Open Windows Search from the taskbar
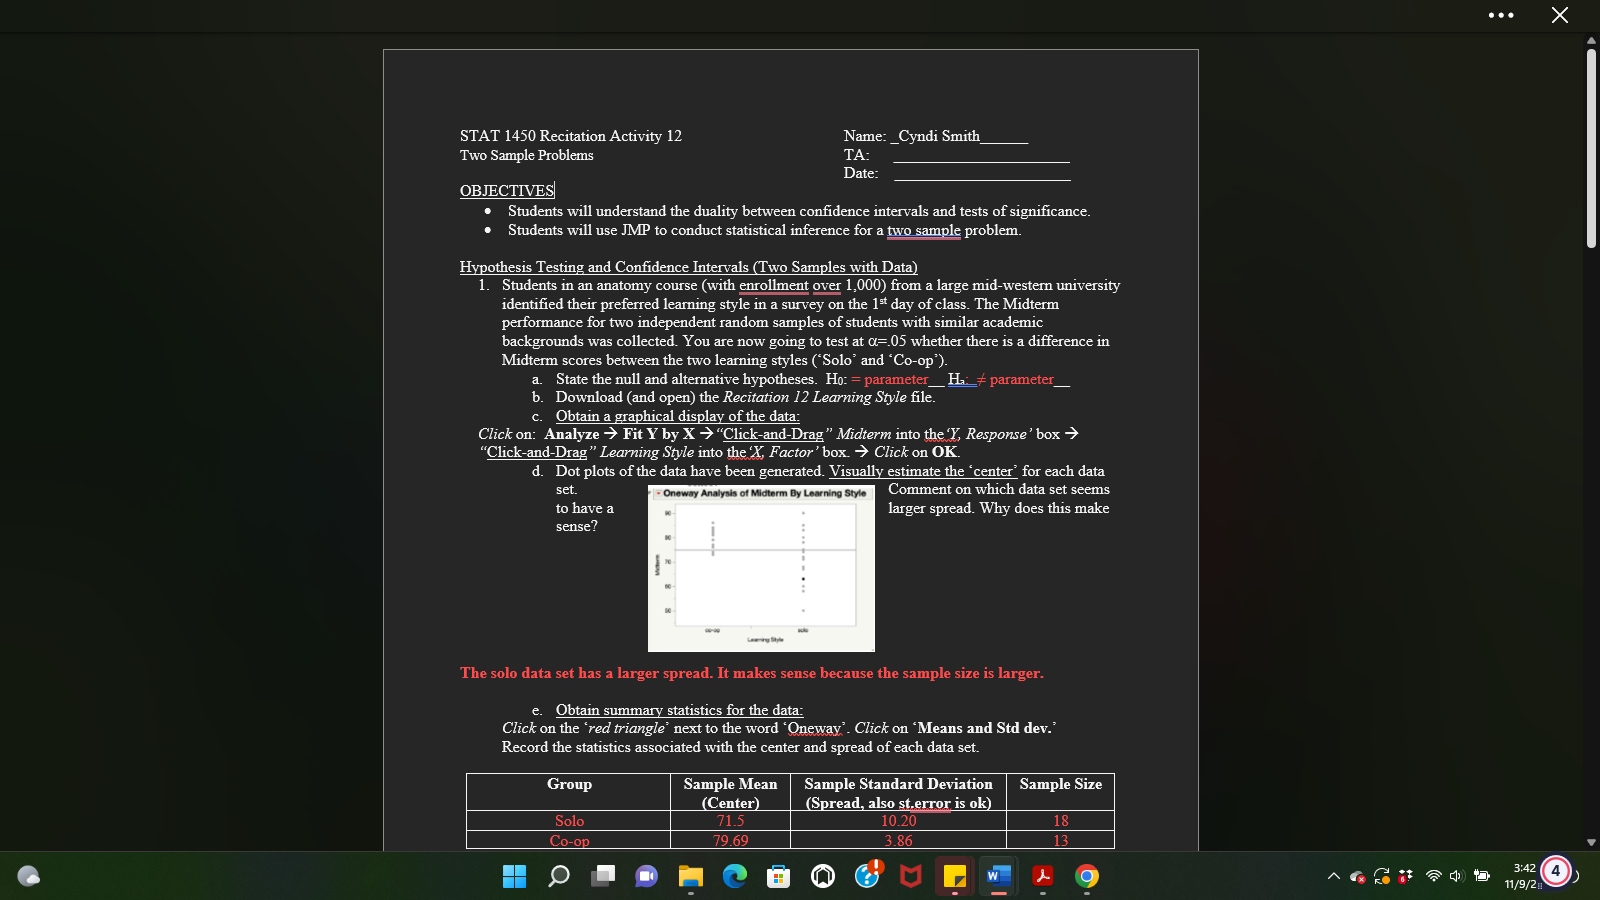This screenshot has width=1600, height=900. click(558, 876)
